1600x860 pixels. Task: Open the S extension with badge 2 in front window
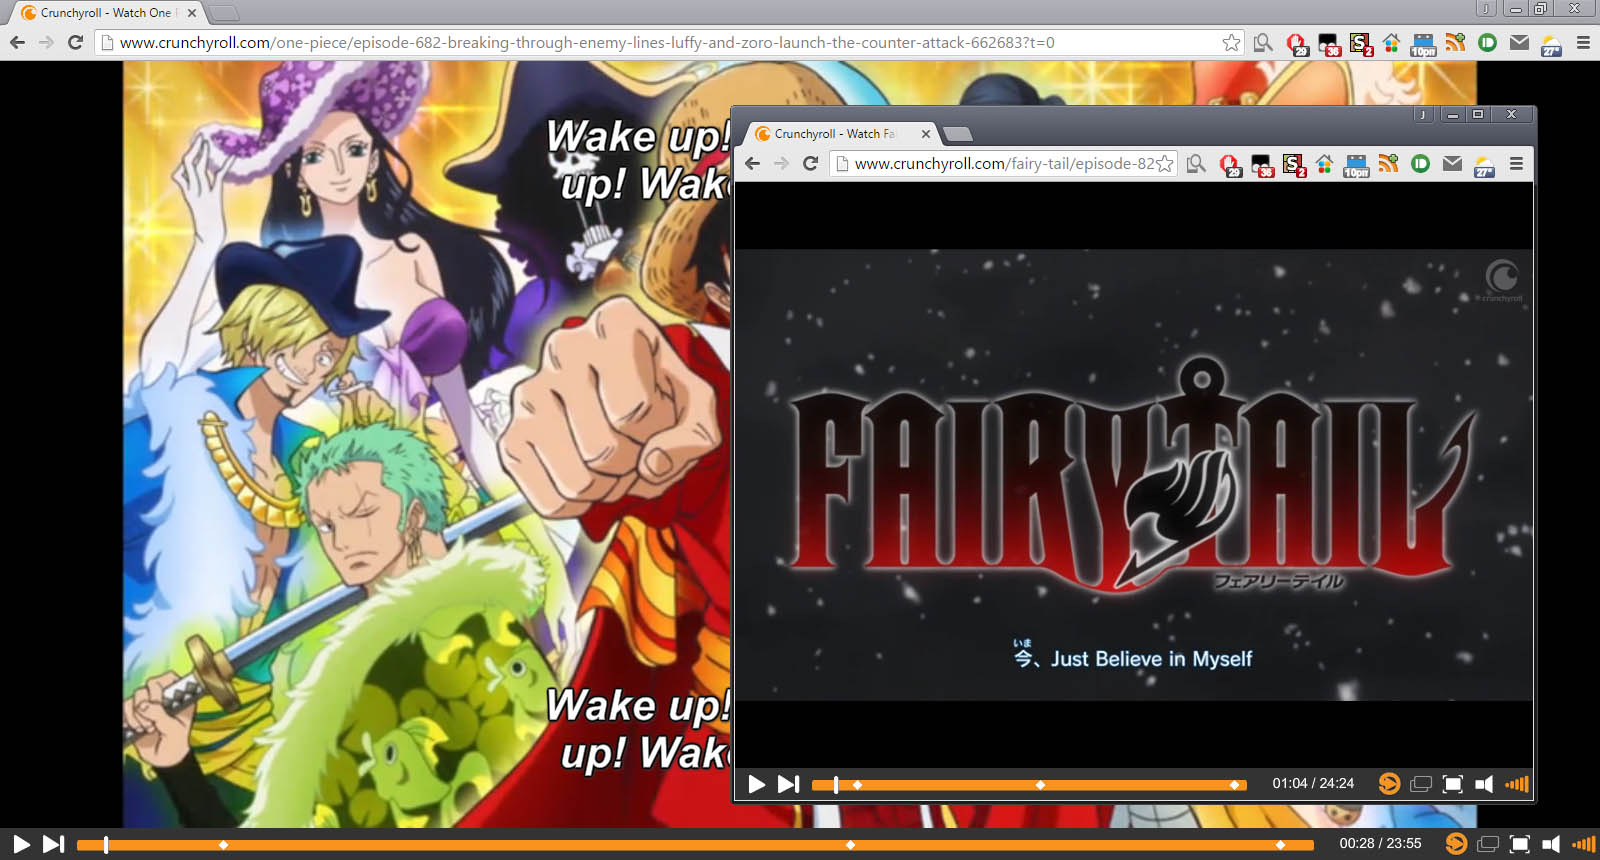pos(1294,164)
